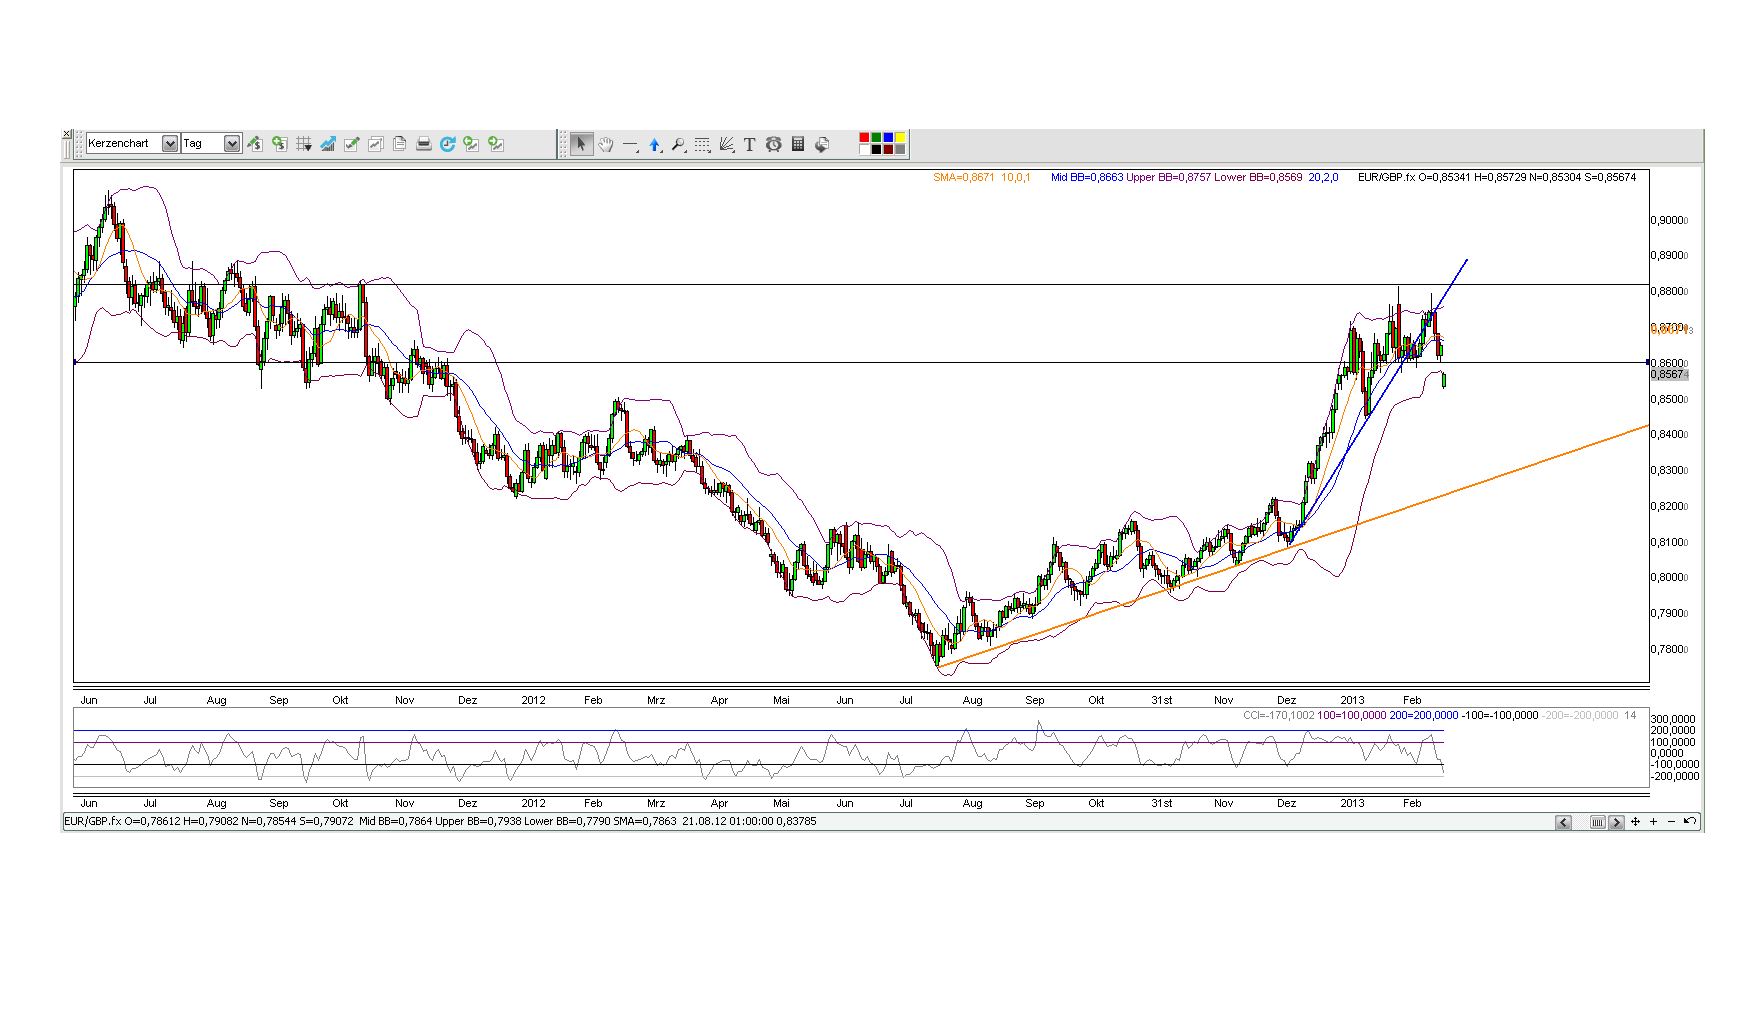Click the chart scroll right arrow button

(x=1616, y=822)
